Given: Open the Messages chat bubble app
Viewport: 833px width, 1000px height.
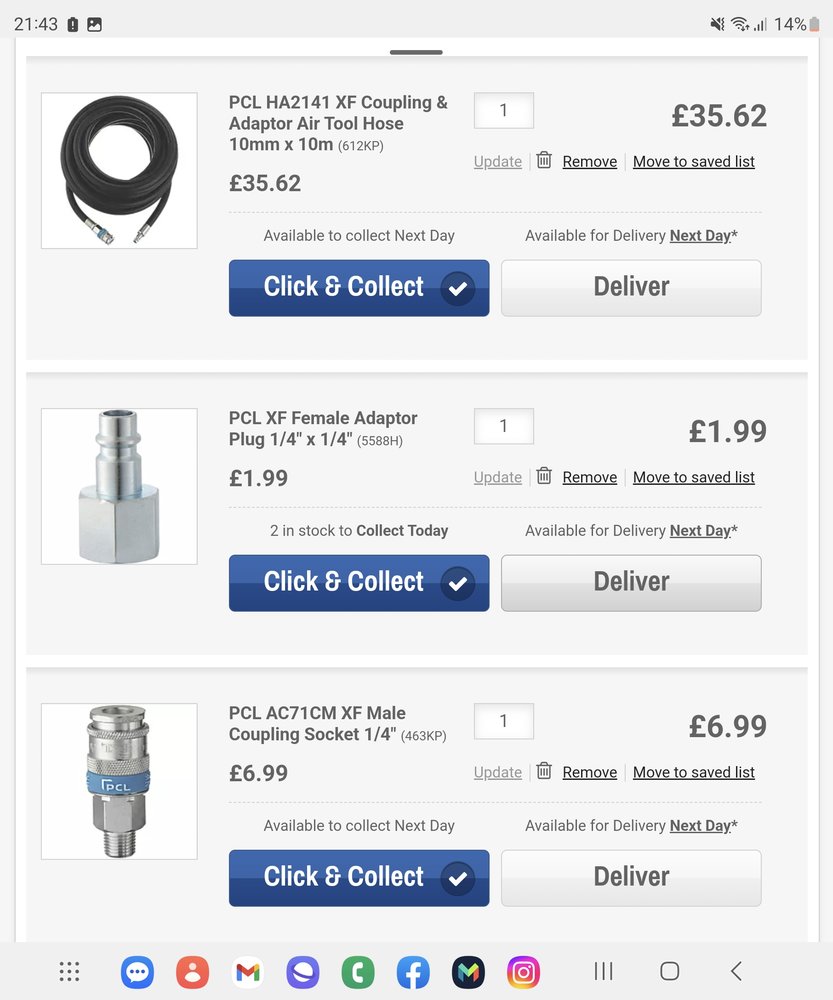Looking at the screenshot, I should pyautogui.click(x=137, y=972).
